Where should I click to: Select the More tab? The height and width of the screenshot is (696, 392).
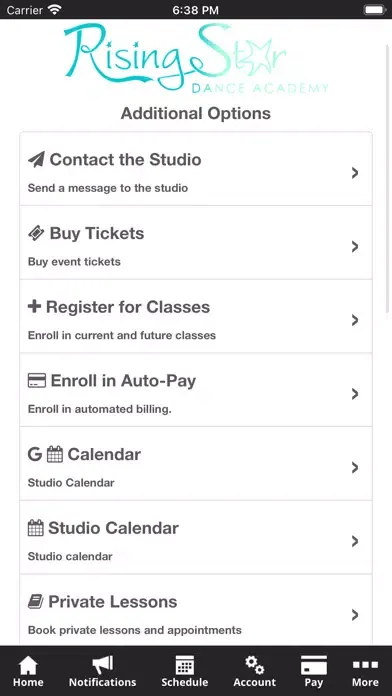(365, 671)
